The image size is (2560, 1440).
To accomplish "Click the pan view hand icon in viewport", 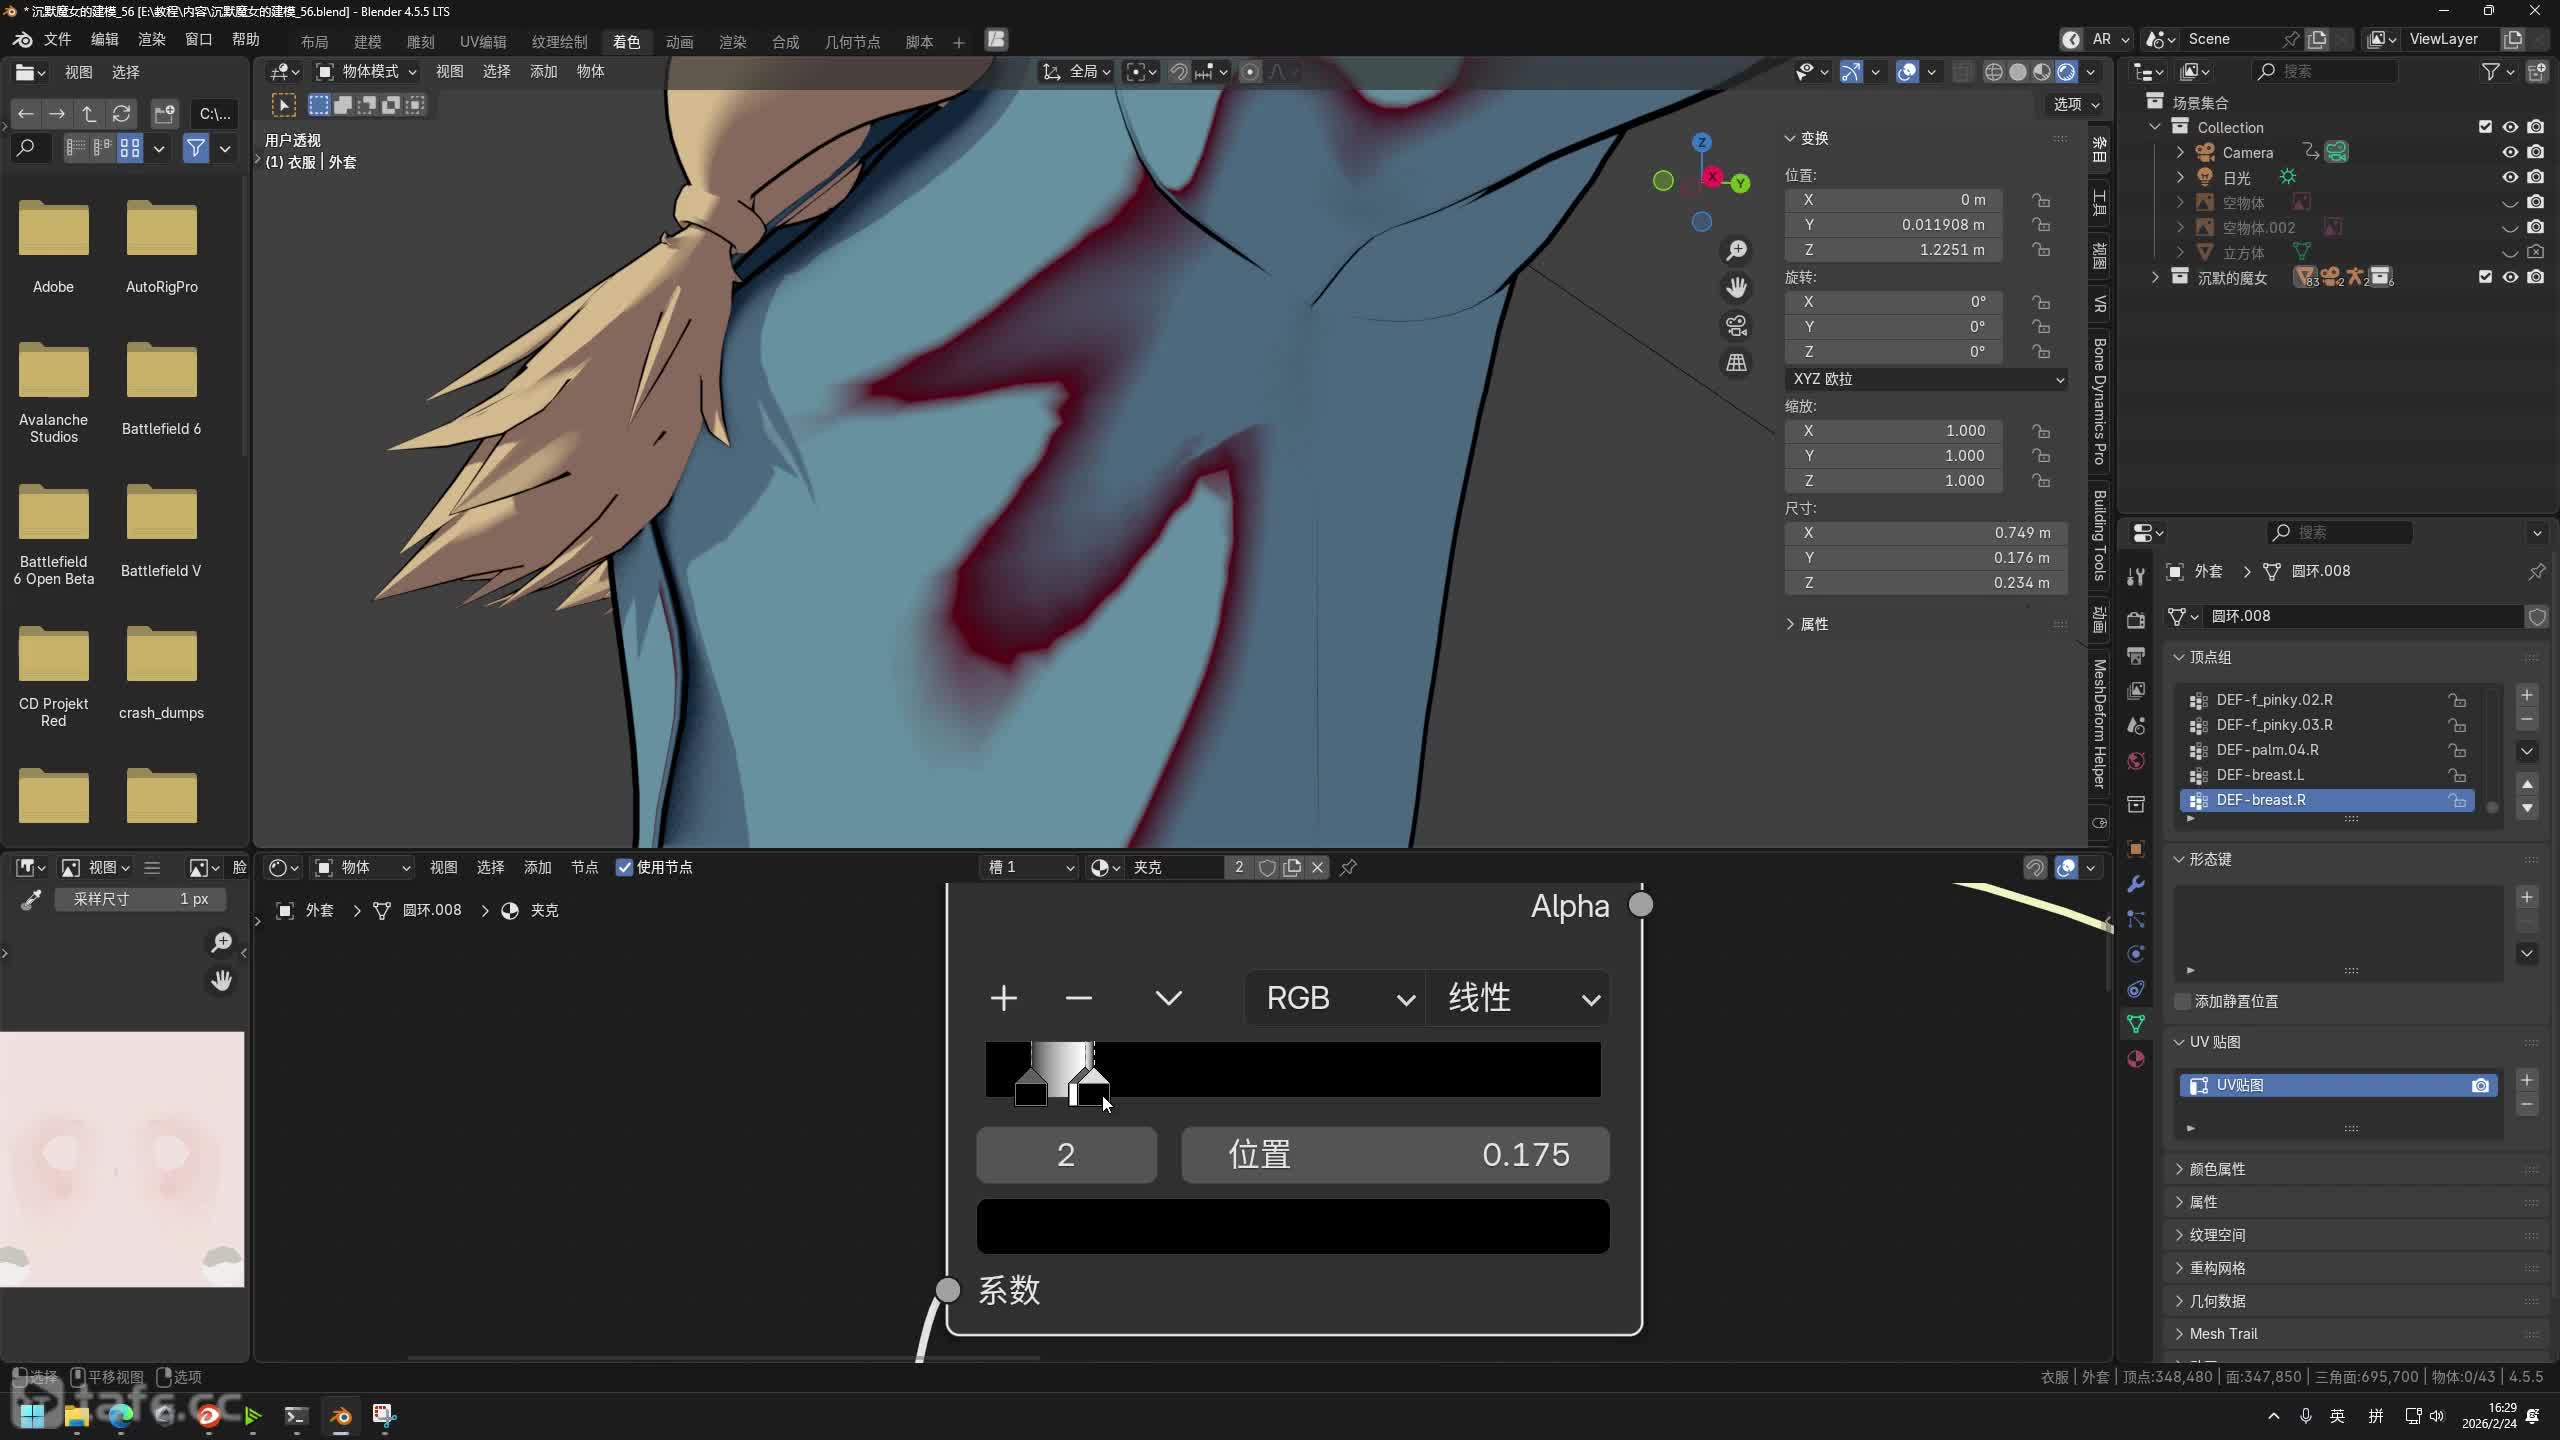I will 1737,288.
